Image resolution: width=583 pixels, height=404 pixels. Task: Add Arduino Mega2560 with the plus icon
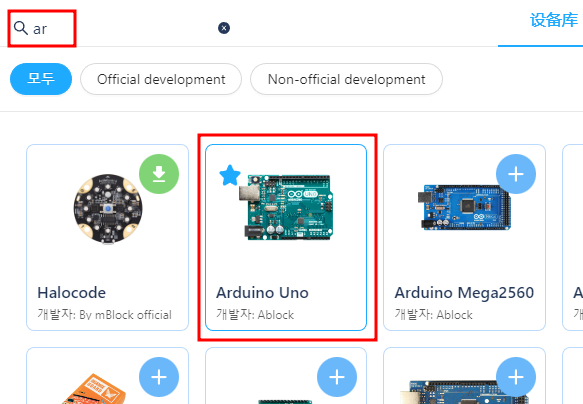[x=516, y=174]
